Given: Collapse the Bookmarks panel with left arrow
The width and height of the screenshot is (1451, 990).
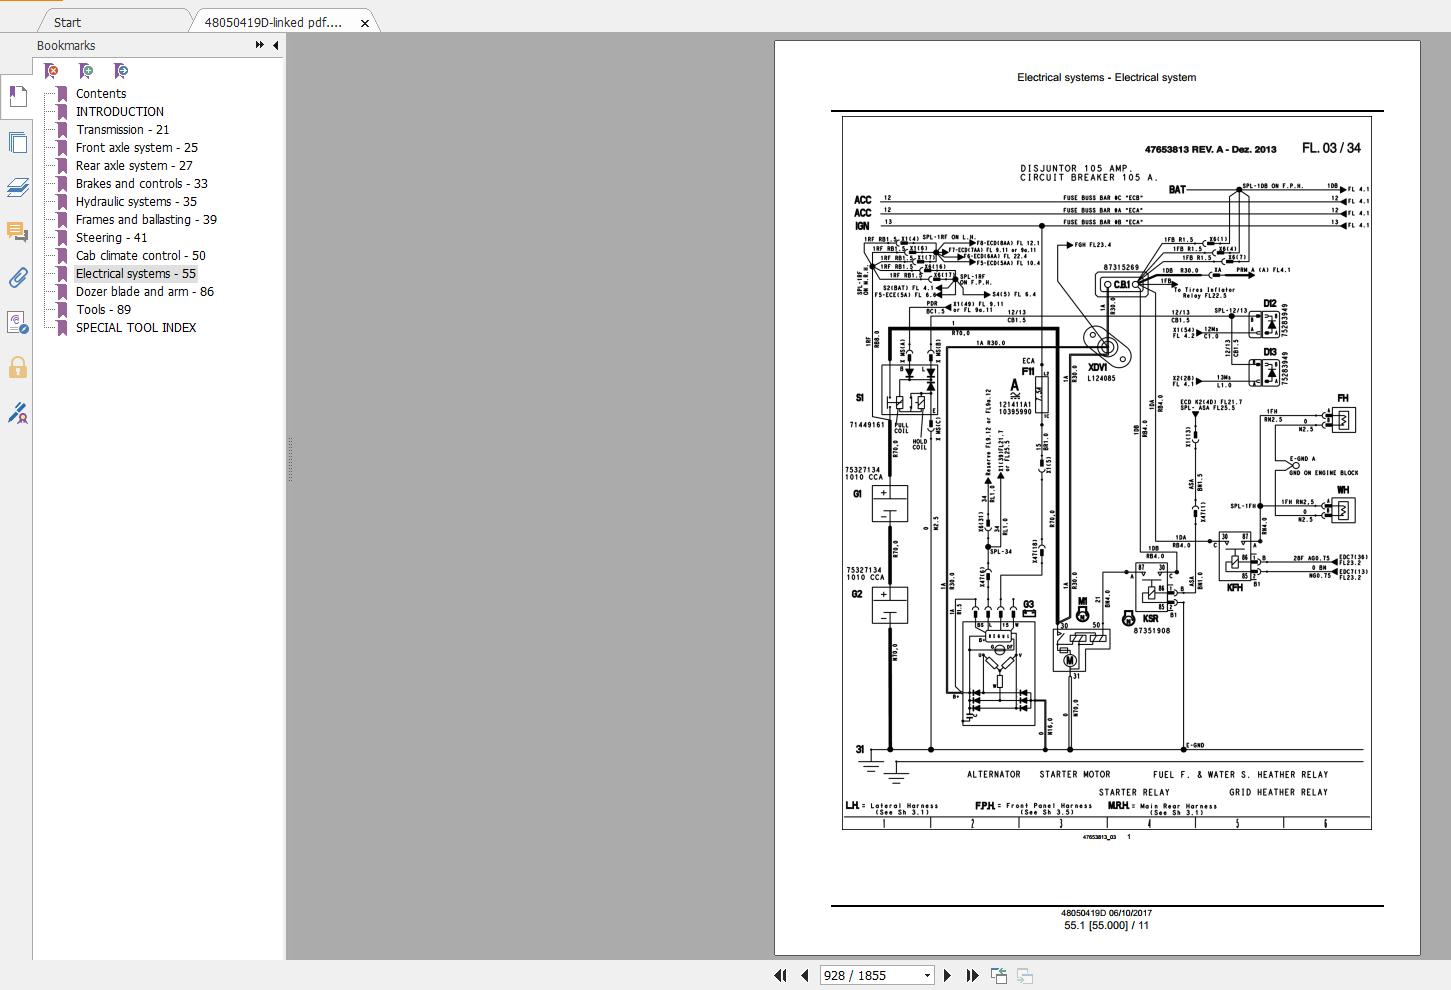Looking at the screenshot, I should (x=275, y=45).
